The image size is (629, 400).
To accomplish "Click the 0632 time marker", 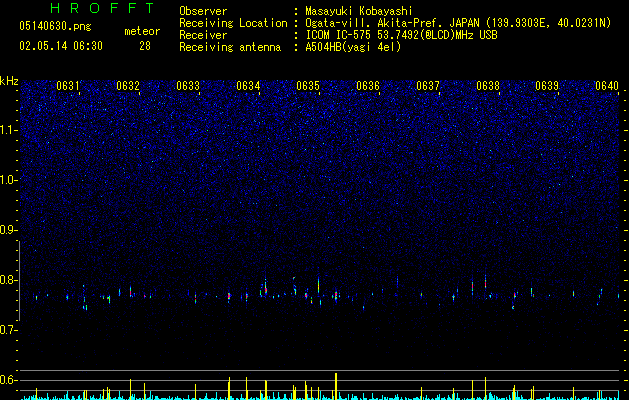I will [128, 86].
